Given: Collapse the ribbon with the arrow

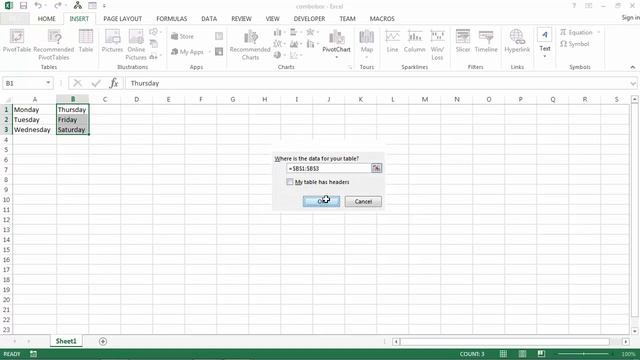Looking at the screenshot, I should click(633, 67).
